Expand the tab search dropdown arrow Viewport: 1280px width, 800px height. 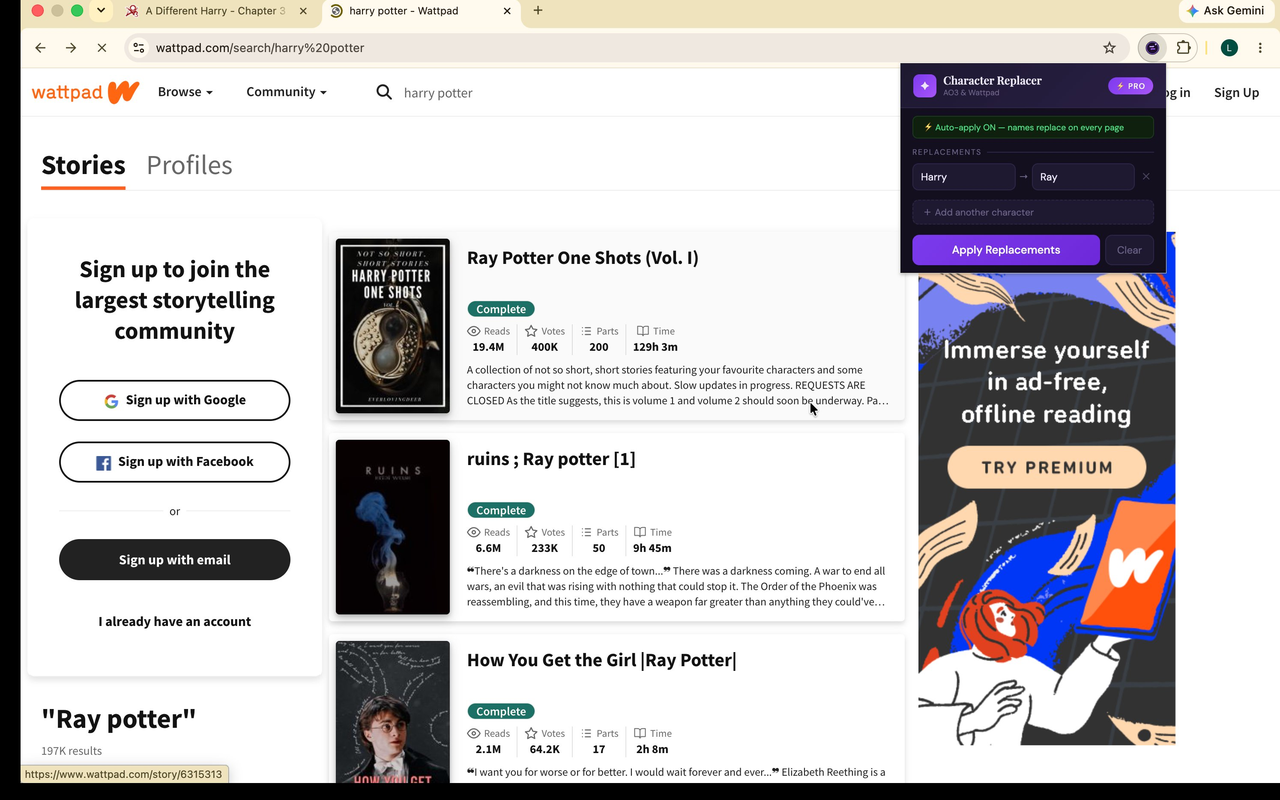(x=101, y=11)
